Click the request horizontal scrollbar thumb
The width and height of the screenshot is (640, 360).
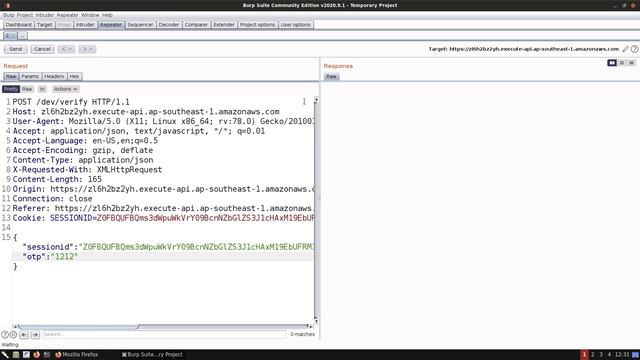coord(78,327)
